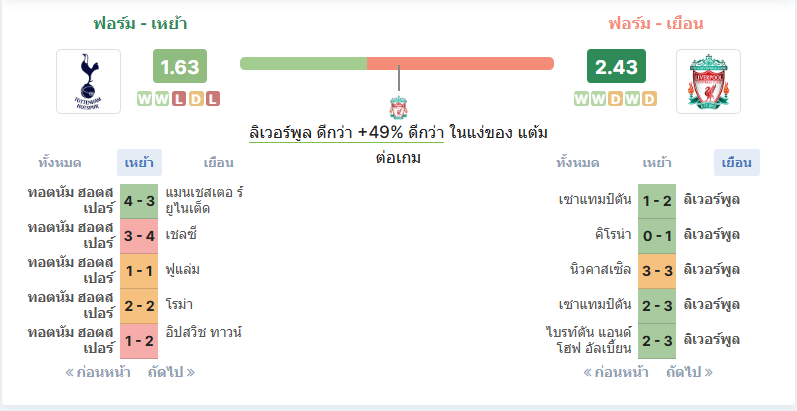Switch to เหย้า tab in Liverpool section
This screenshot has width=797, height=411.
point(657,163)
